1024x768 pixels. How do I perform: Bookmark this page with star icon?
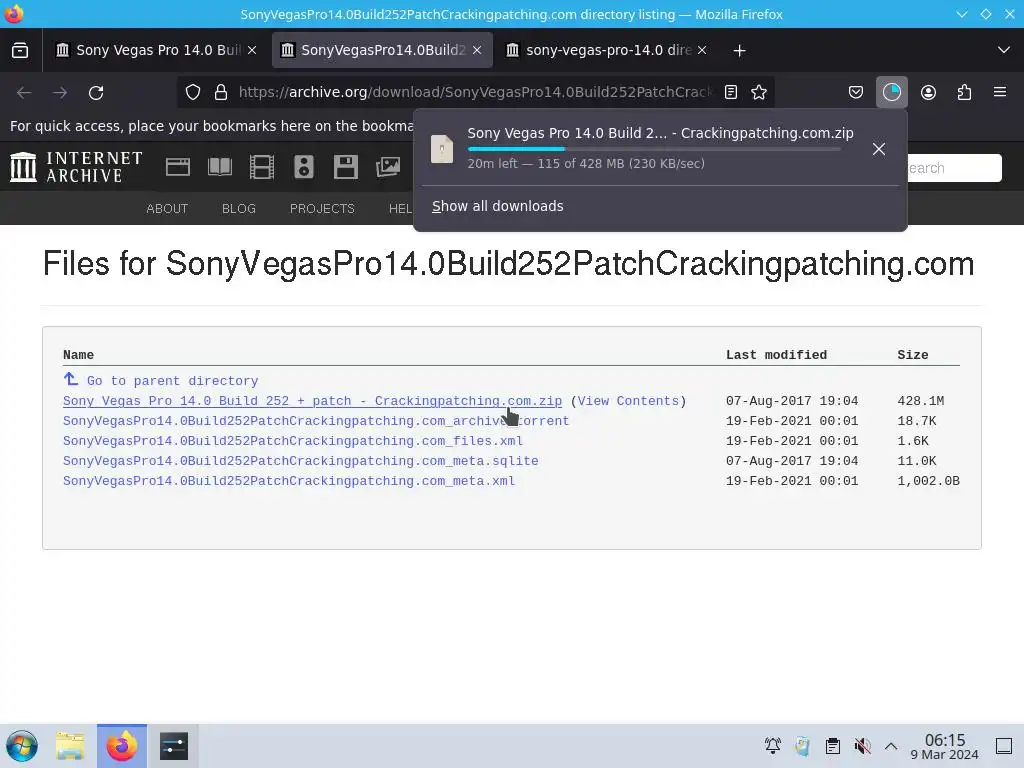[759, 92]
